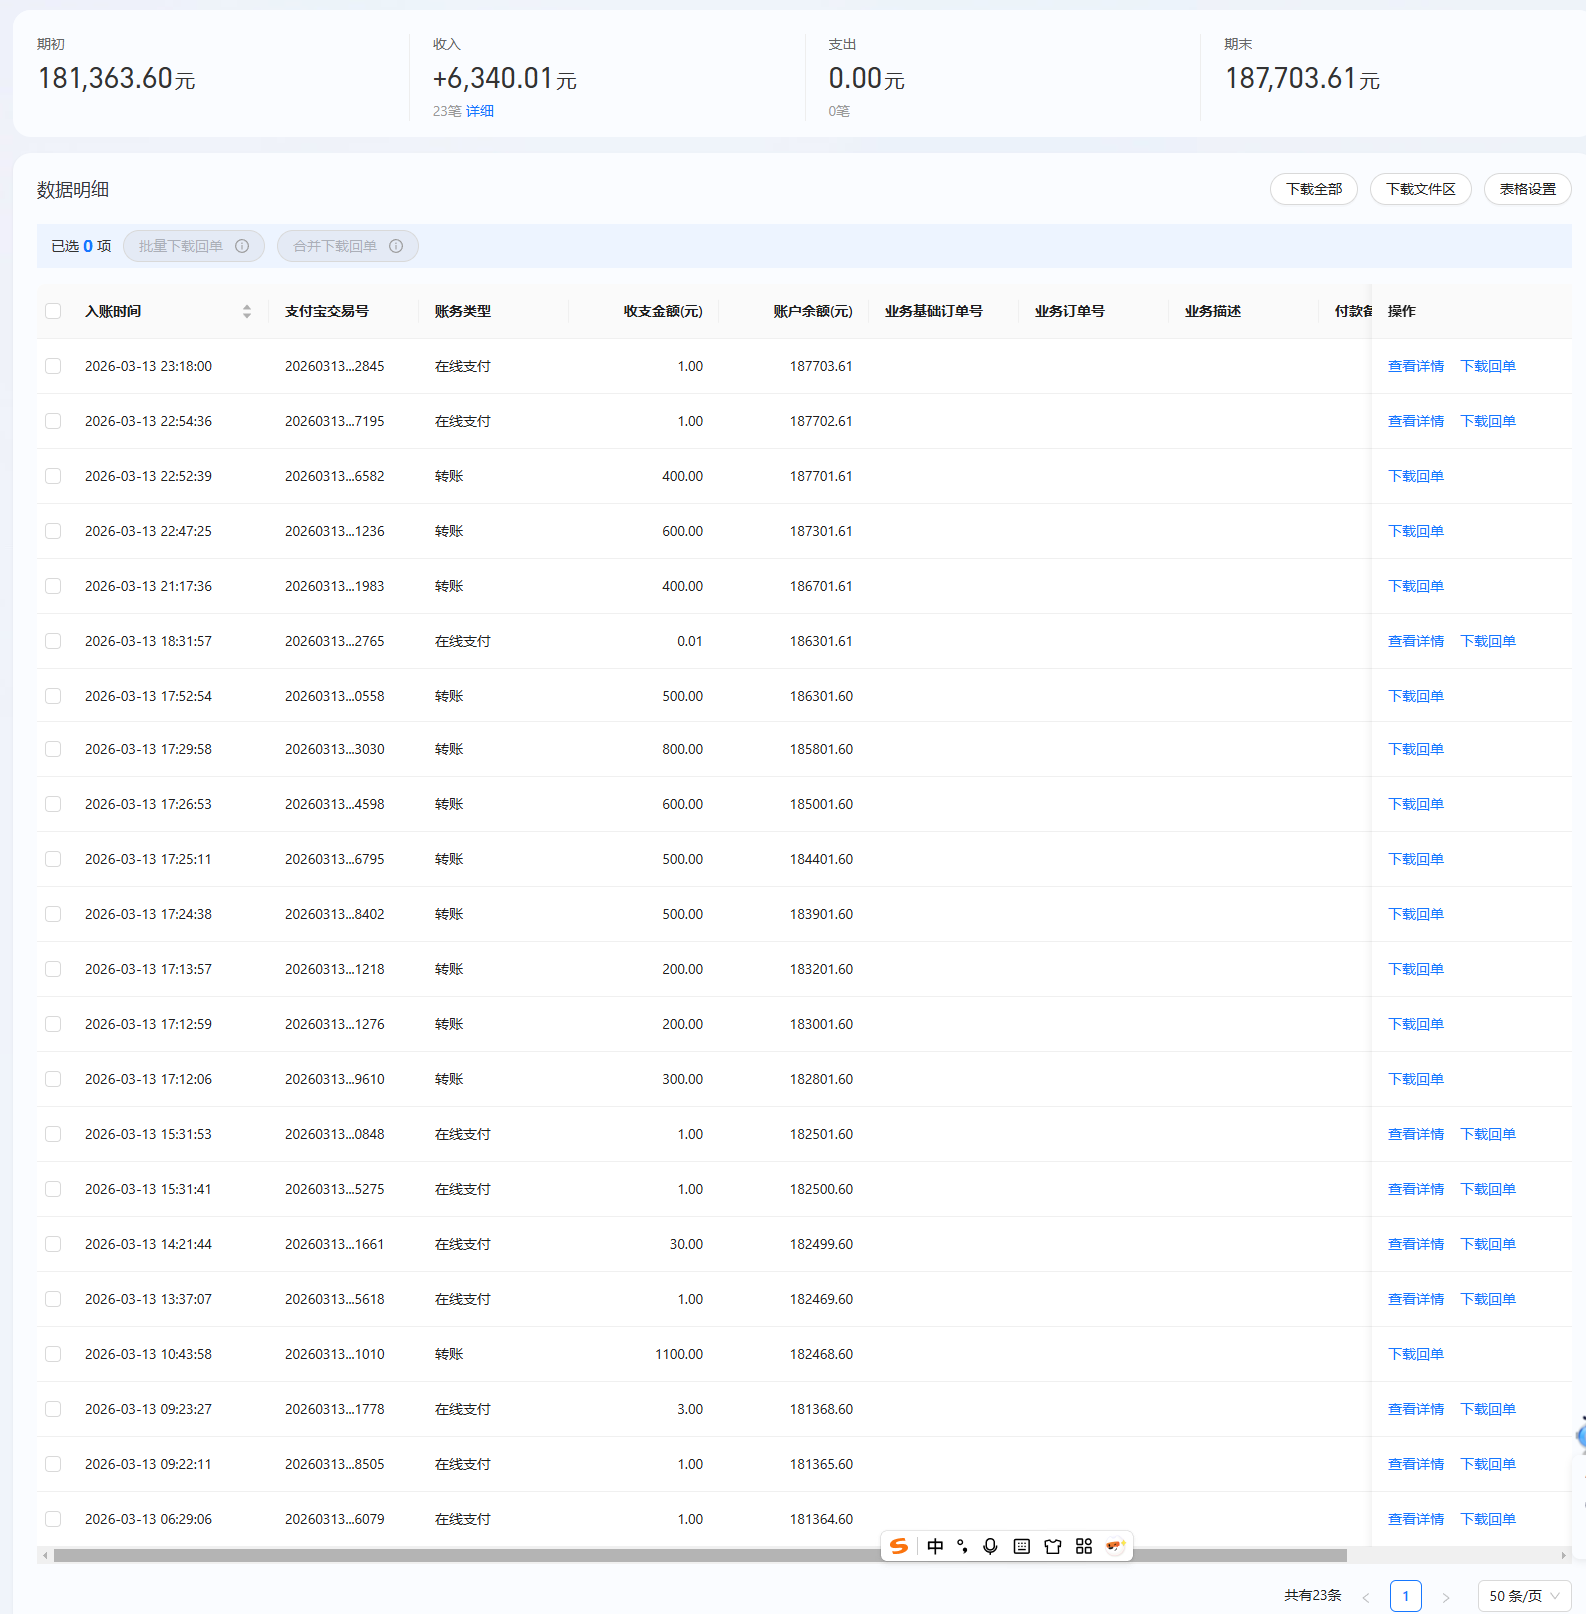Open 表格设置 table settings
This screenshot has width=1586, height=1614.
[x=1527, y=189]
